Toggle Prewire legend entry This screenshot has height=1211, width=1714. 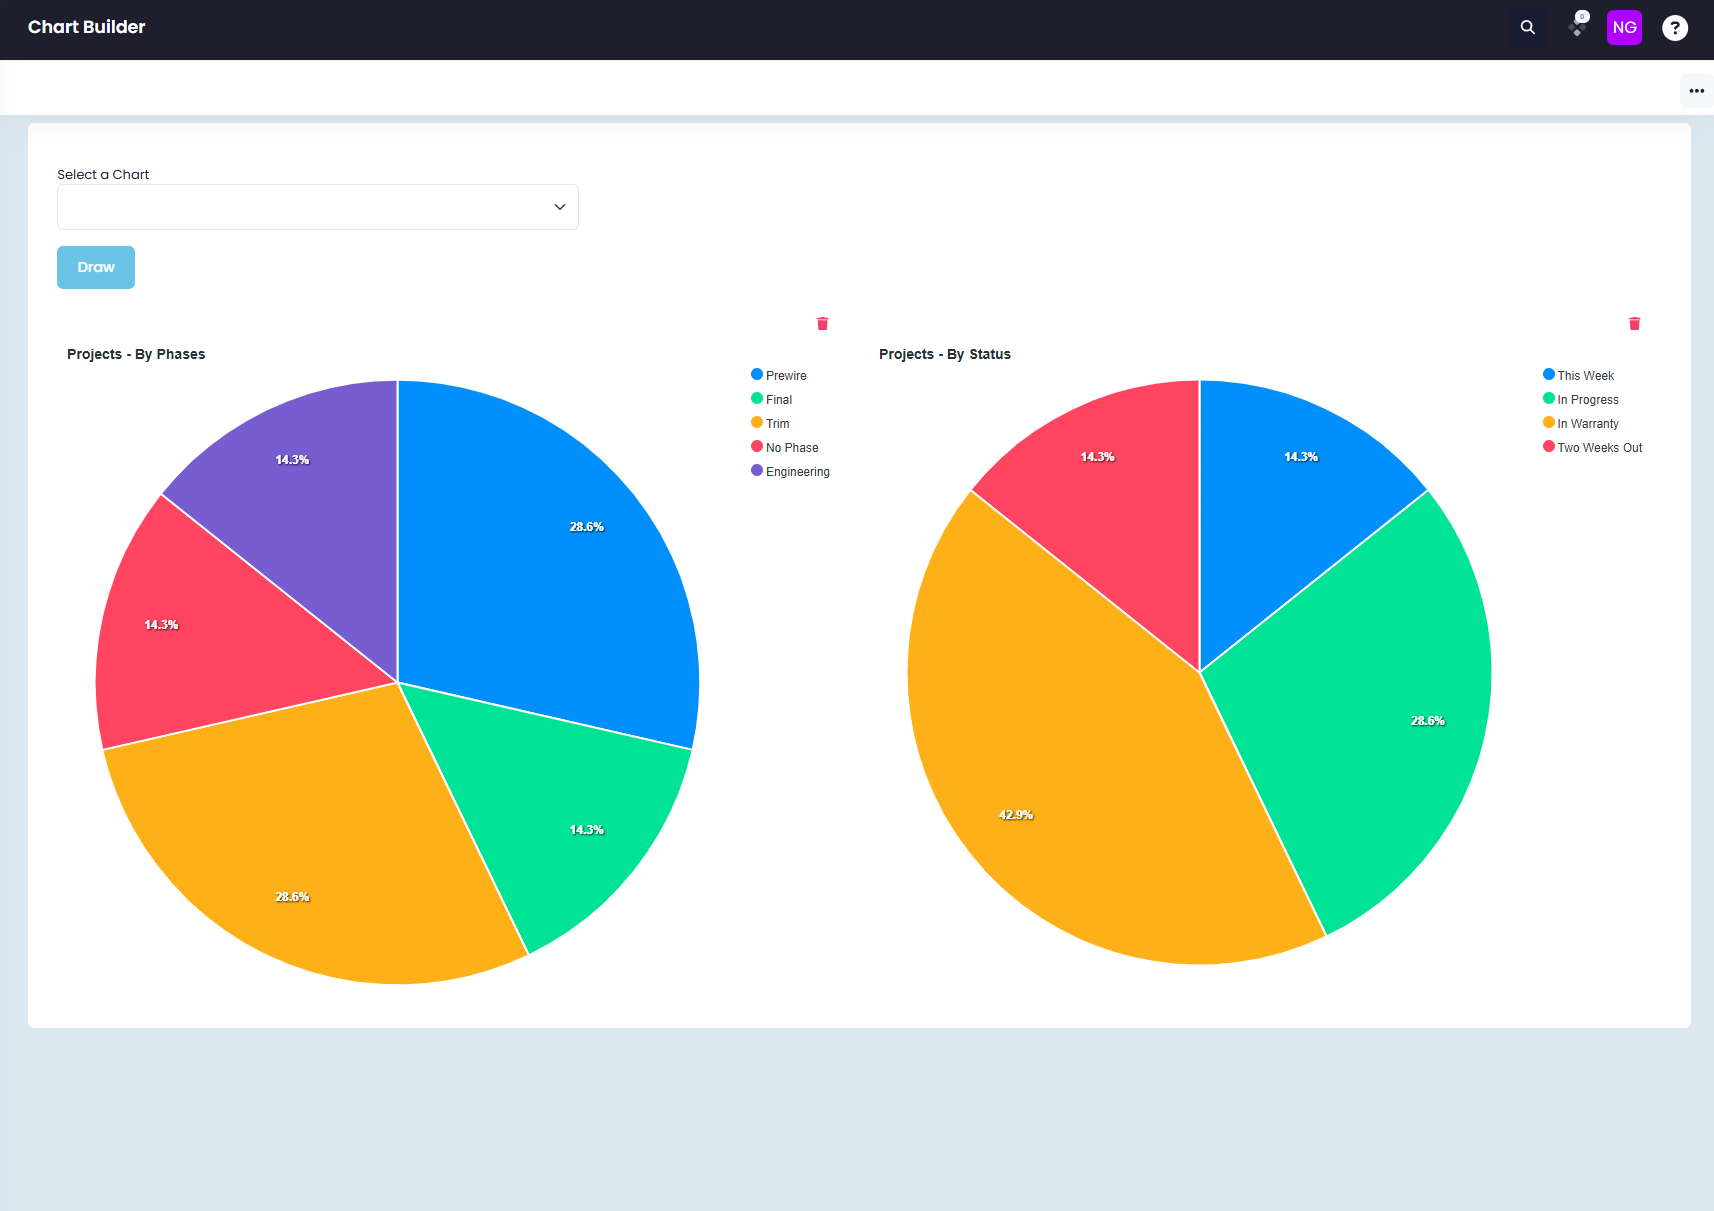point(779,375)
